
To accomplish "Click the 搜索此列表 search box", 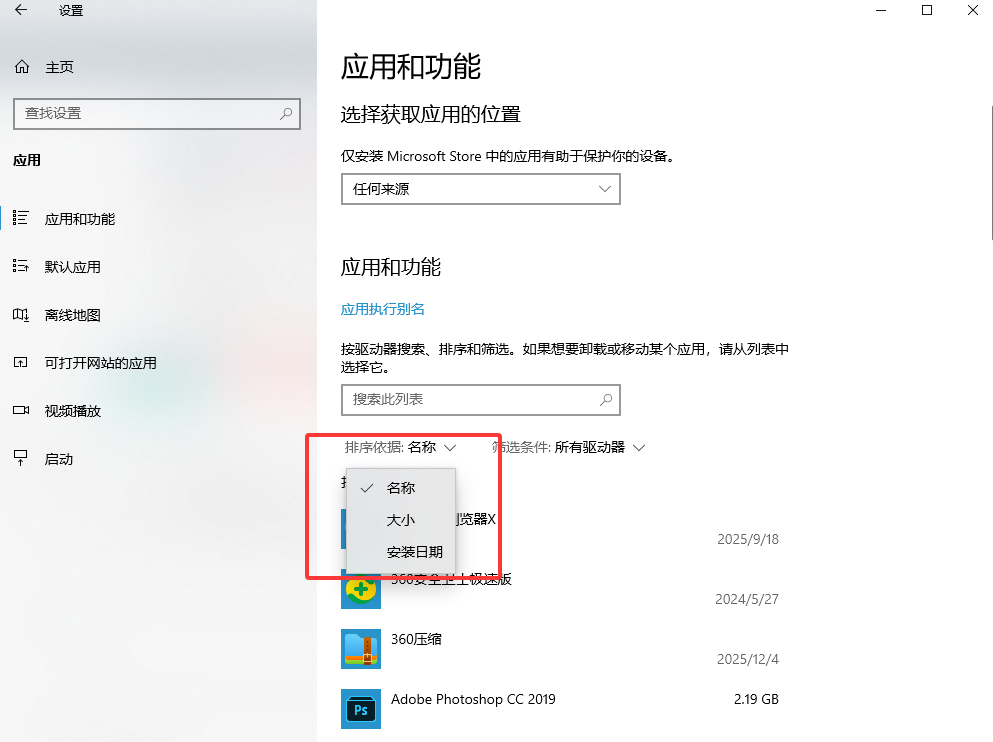I will tap(480, 400).
